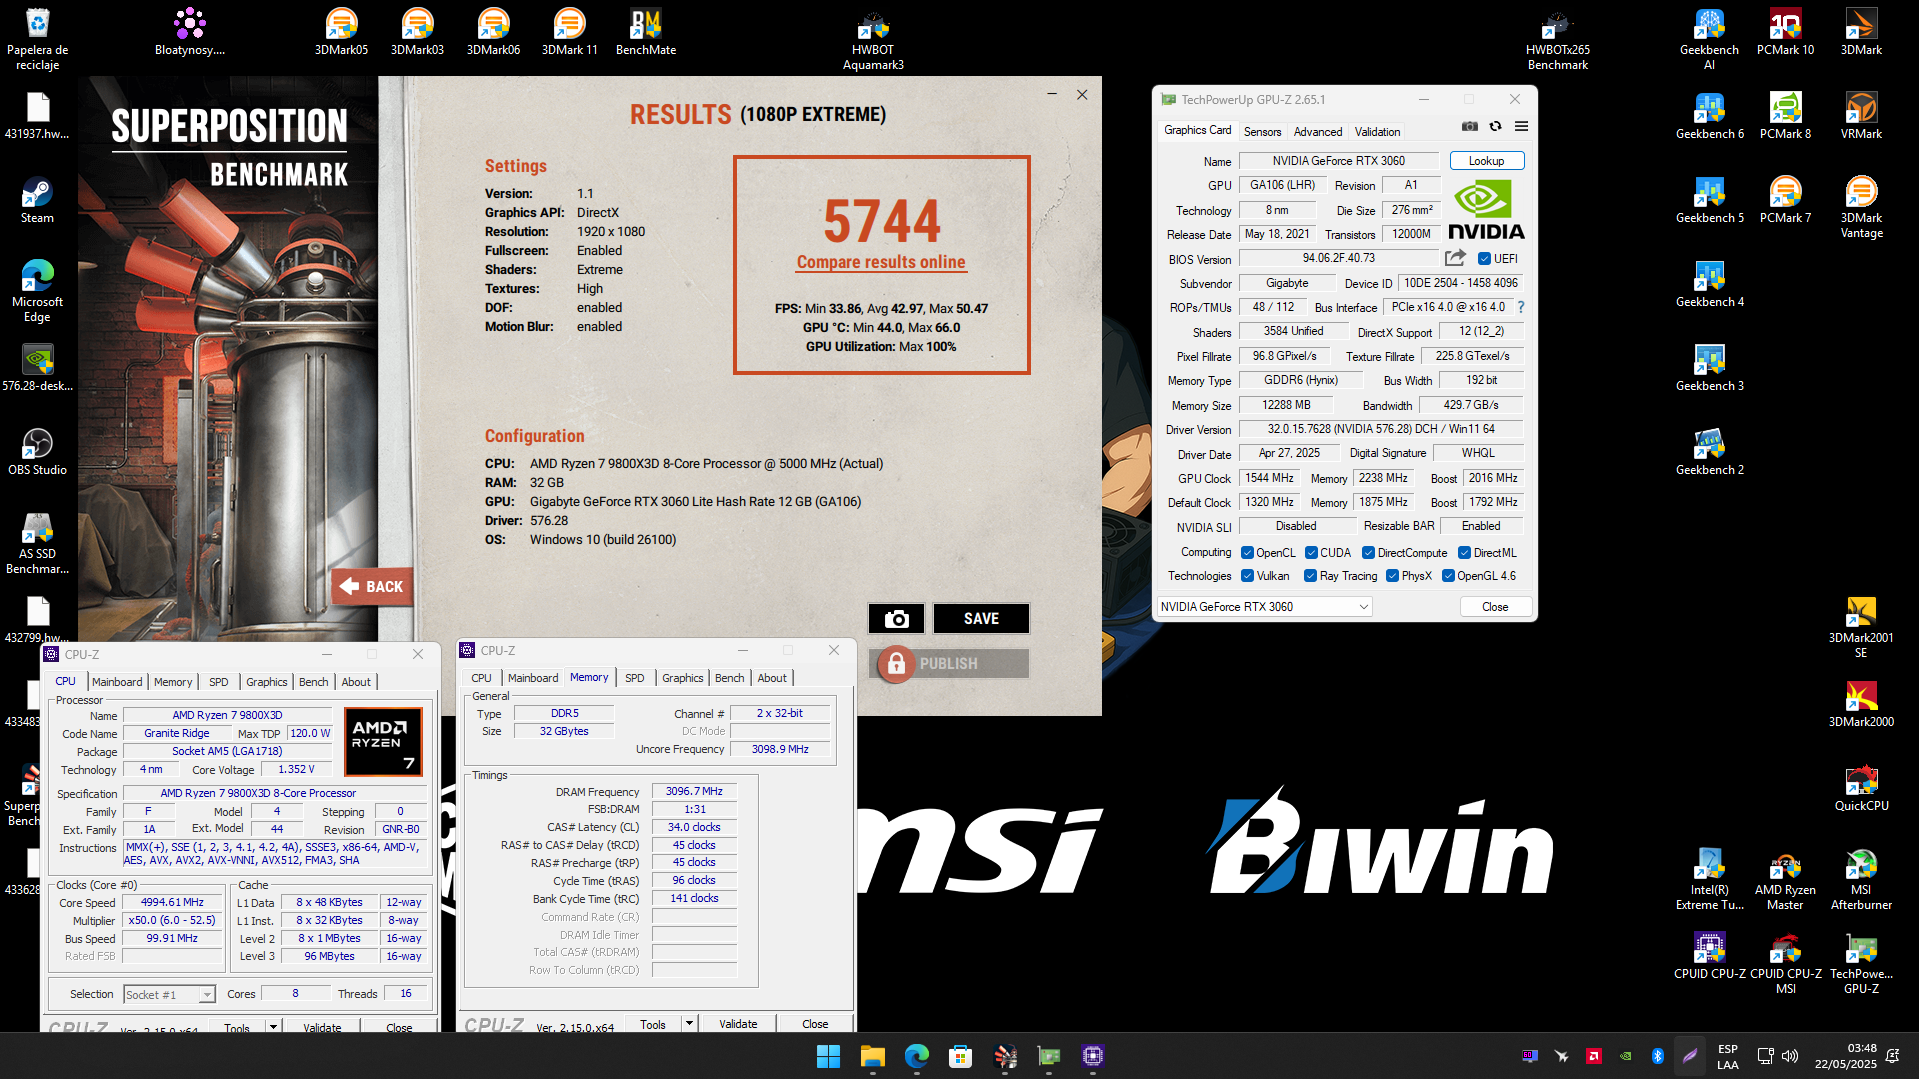Screen dimensions: 1919x1079
Task: Open the Geekbench AI desktop icon
Action: [1709, 40]
